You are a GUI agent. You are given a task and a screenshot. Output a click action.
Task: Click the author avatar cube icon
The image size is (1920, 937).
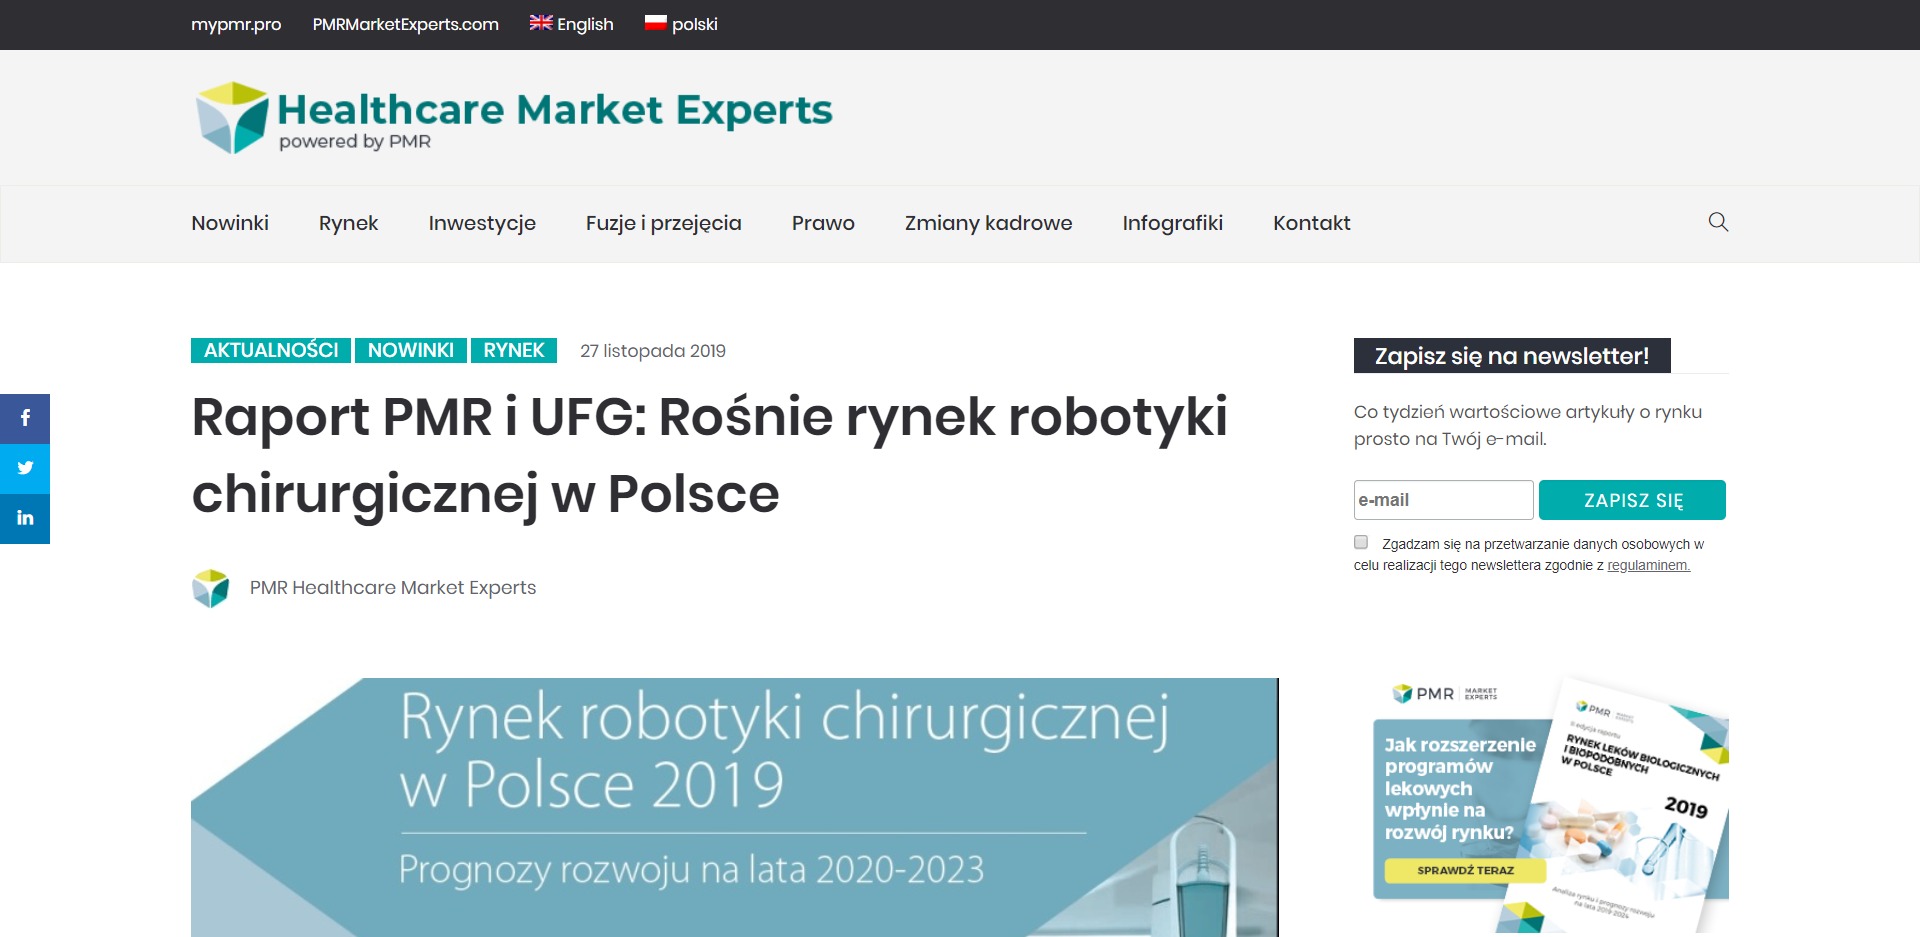(211, 588)
